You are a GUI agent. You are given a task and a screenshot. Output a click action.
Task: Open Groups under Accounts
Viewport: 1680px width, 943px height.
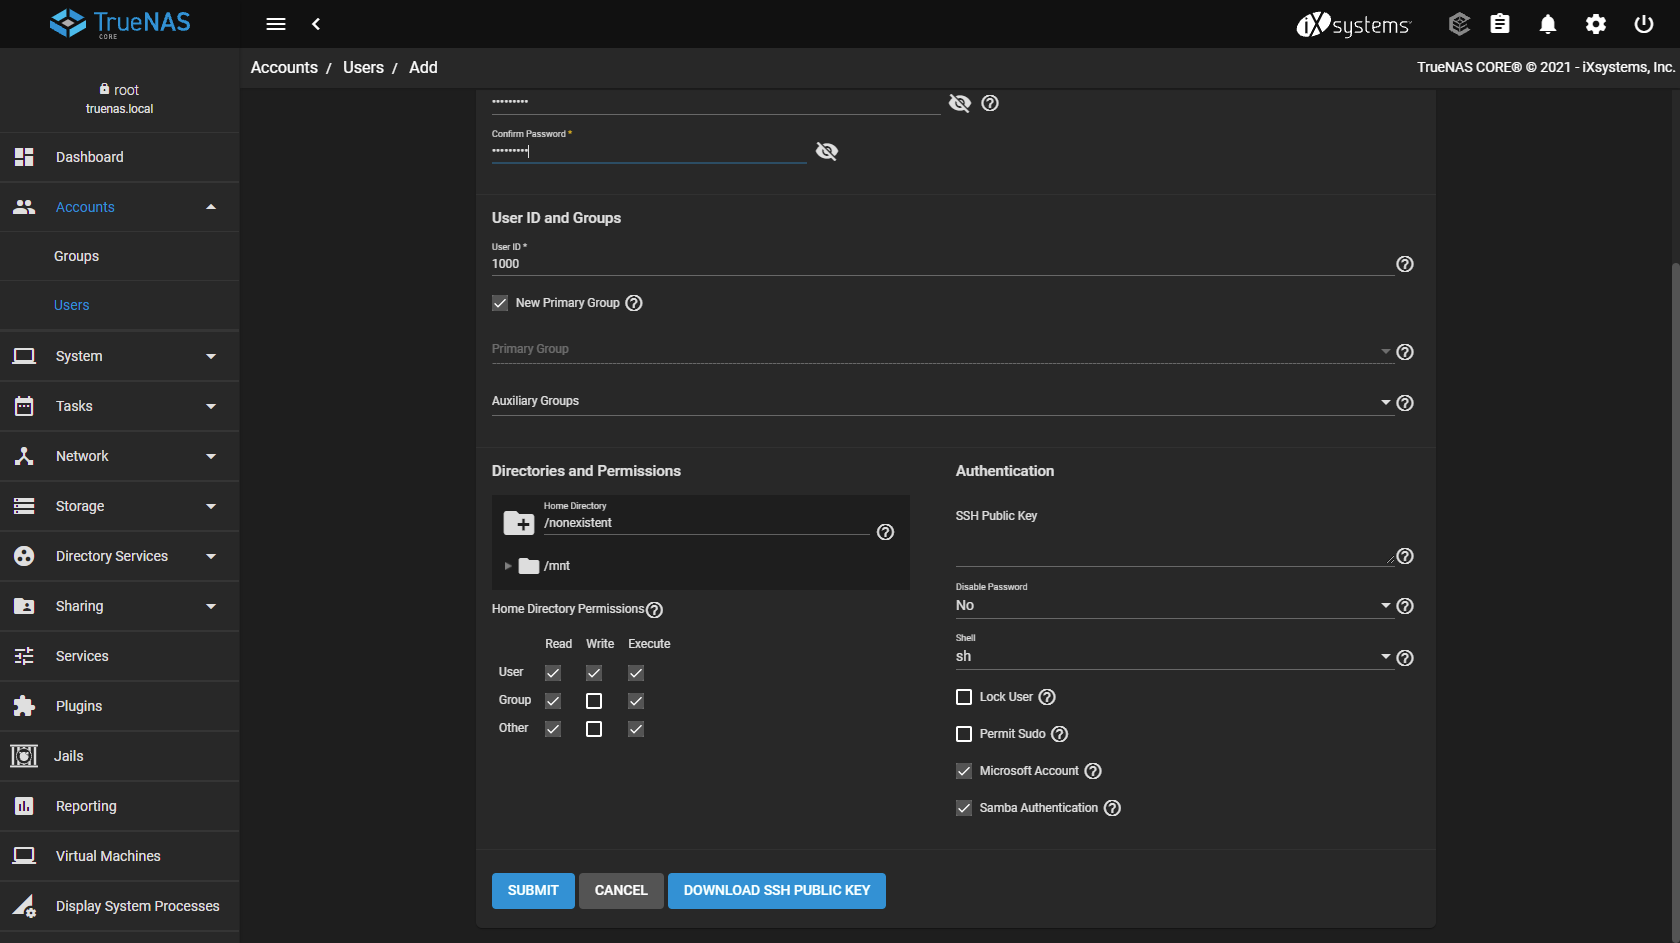[119, 256]
